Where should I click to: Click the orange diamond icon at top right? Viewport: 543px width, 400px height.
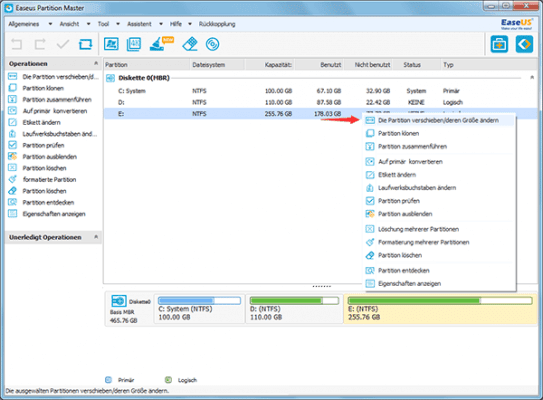click(524, 44)
